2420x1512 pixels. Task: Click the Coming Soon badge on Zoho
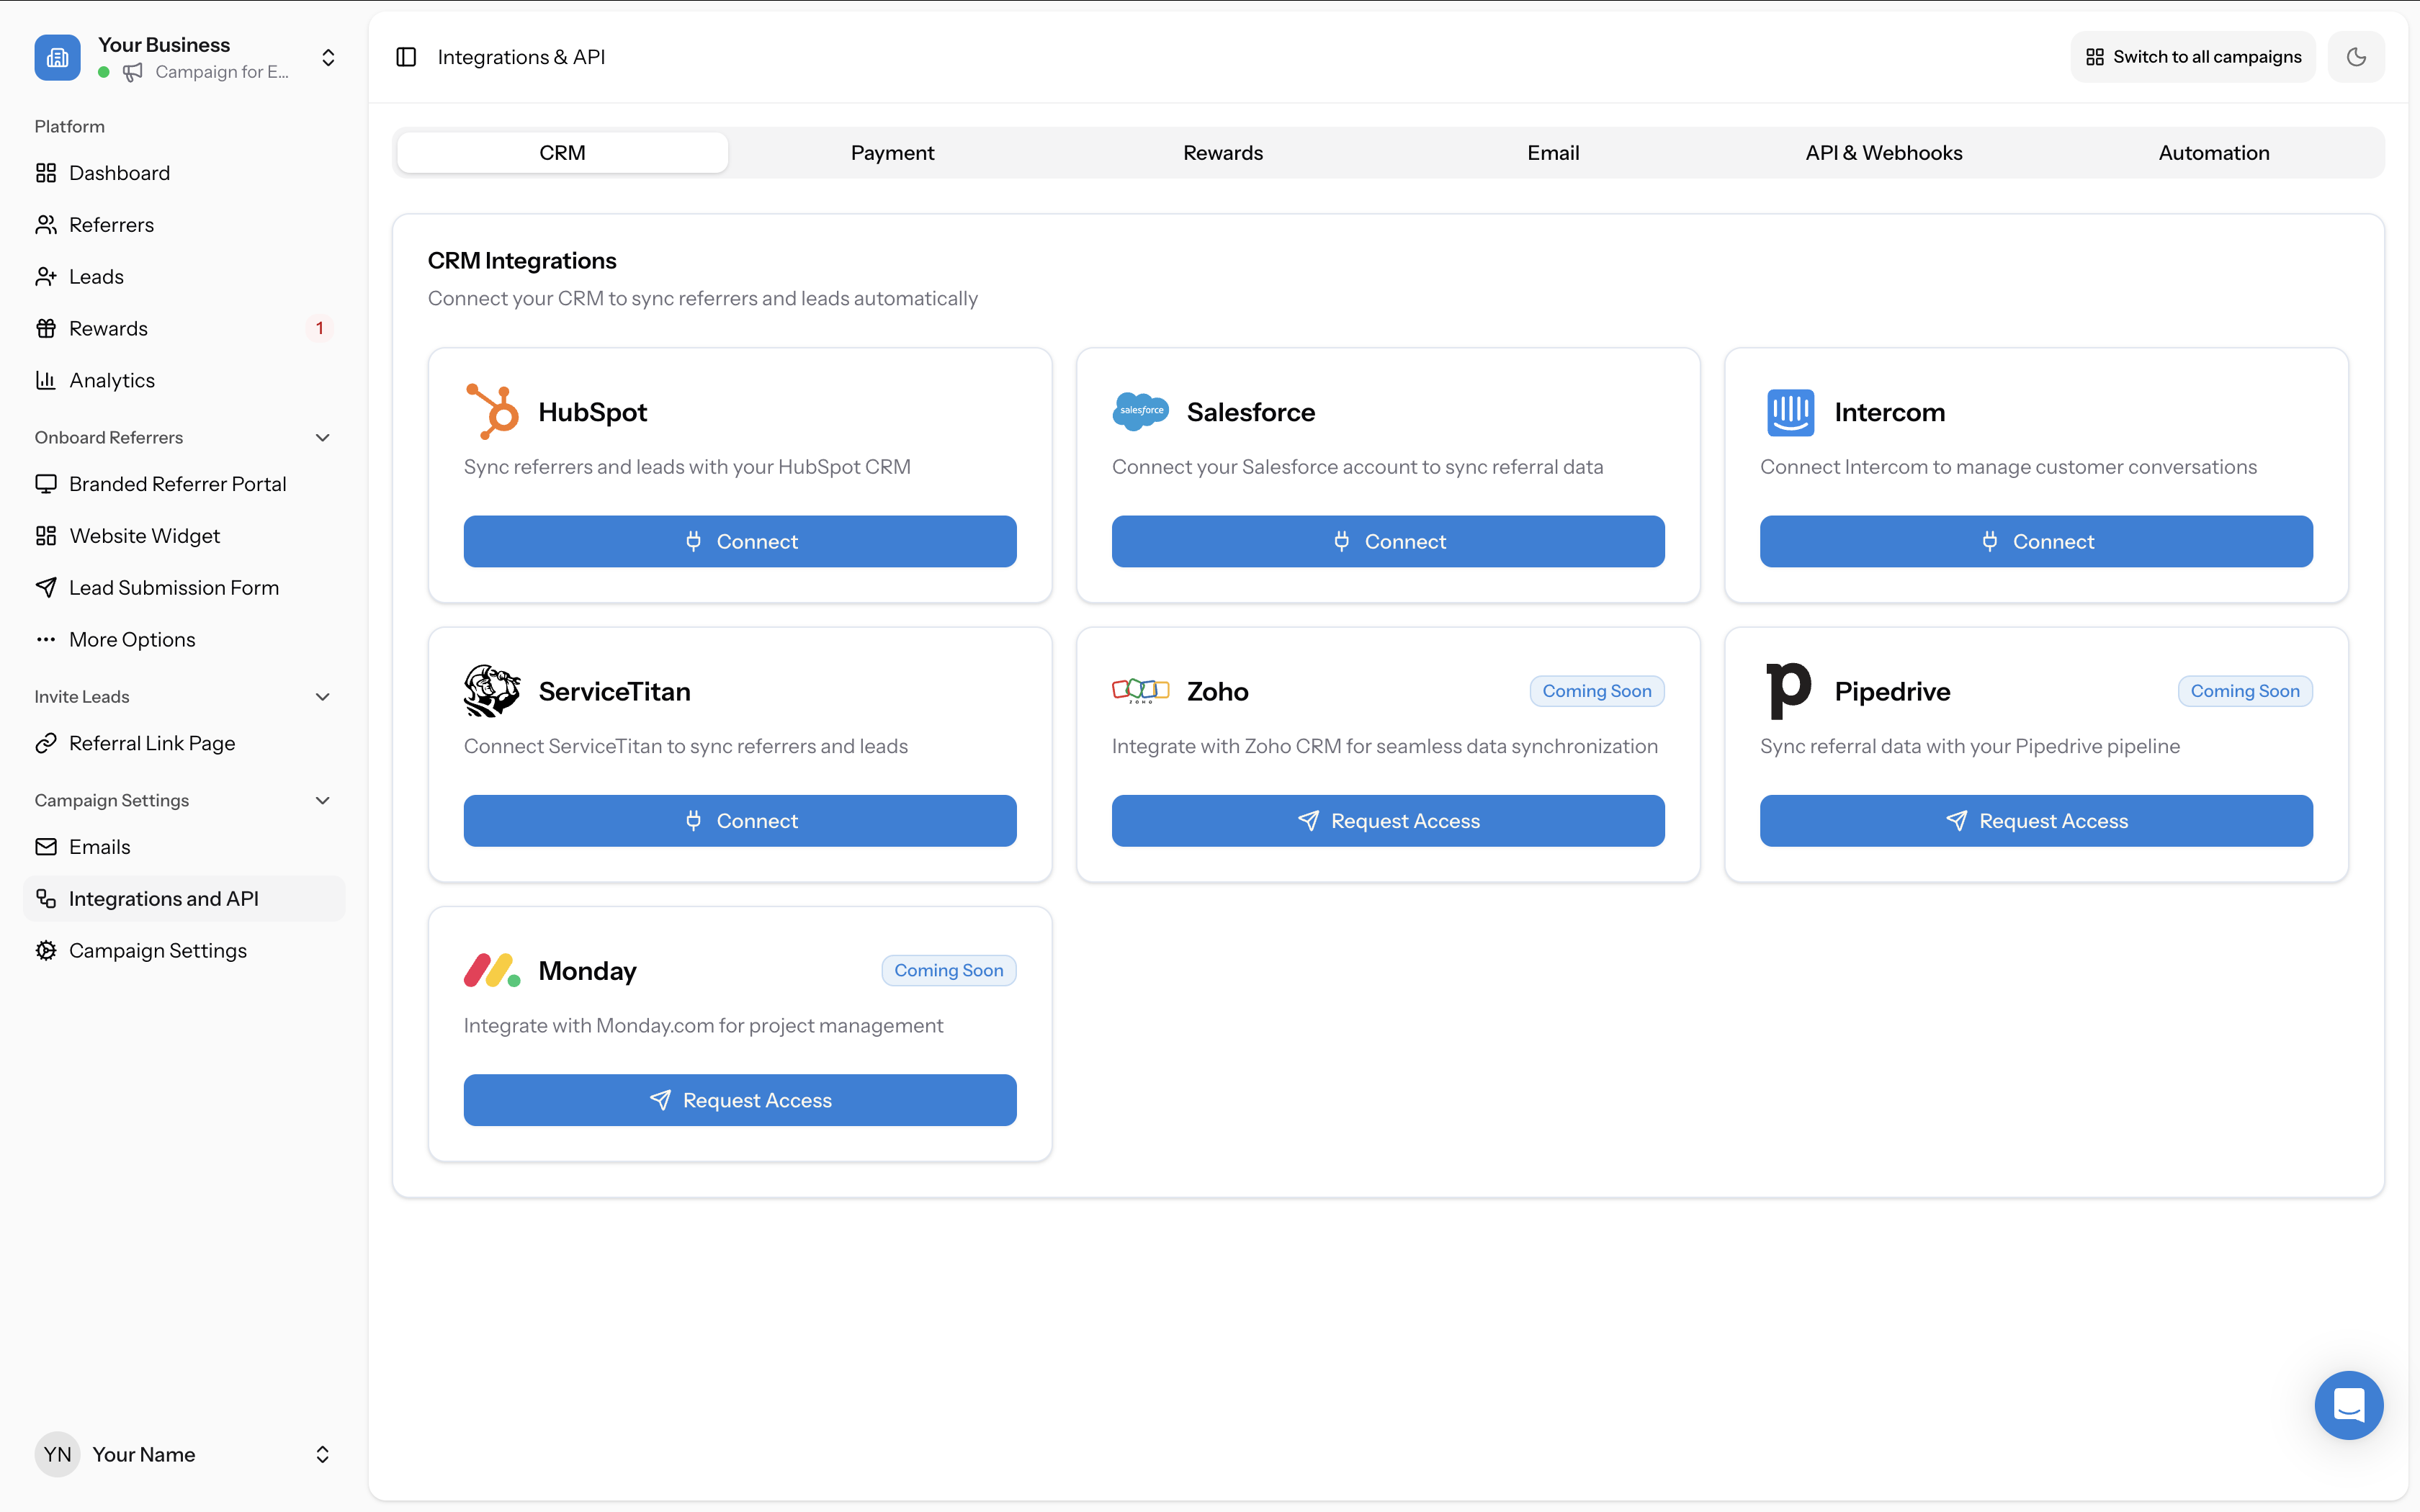click(x=1595, y=690)
